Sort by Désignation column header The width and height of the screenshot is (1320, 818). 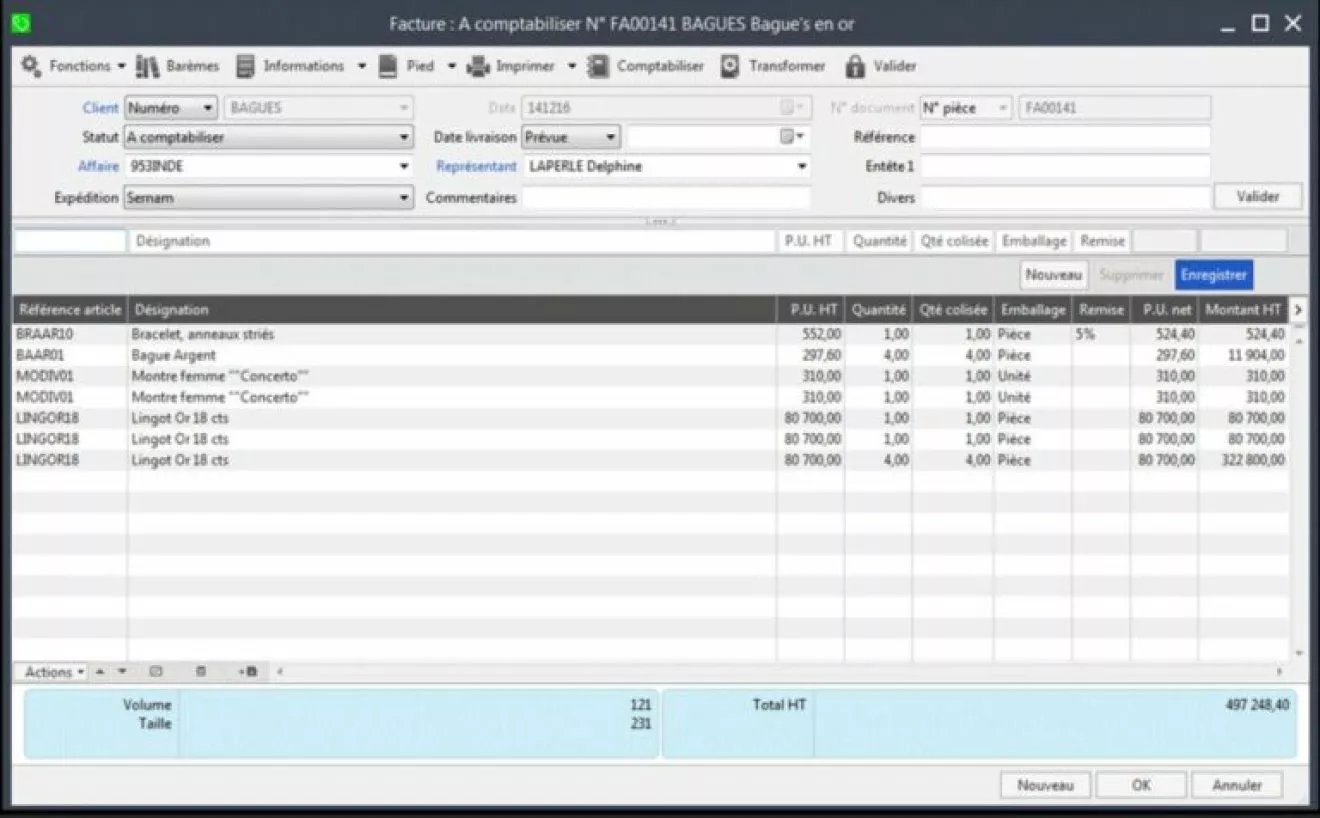[452, 310]
